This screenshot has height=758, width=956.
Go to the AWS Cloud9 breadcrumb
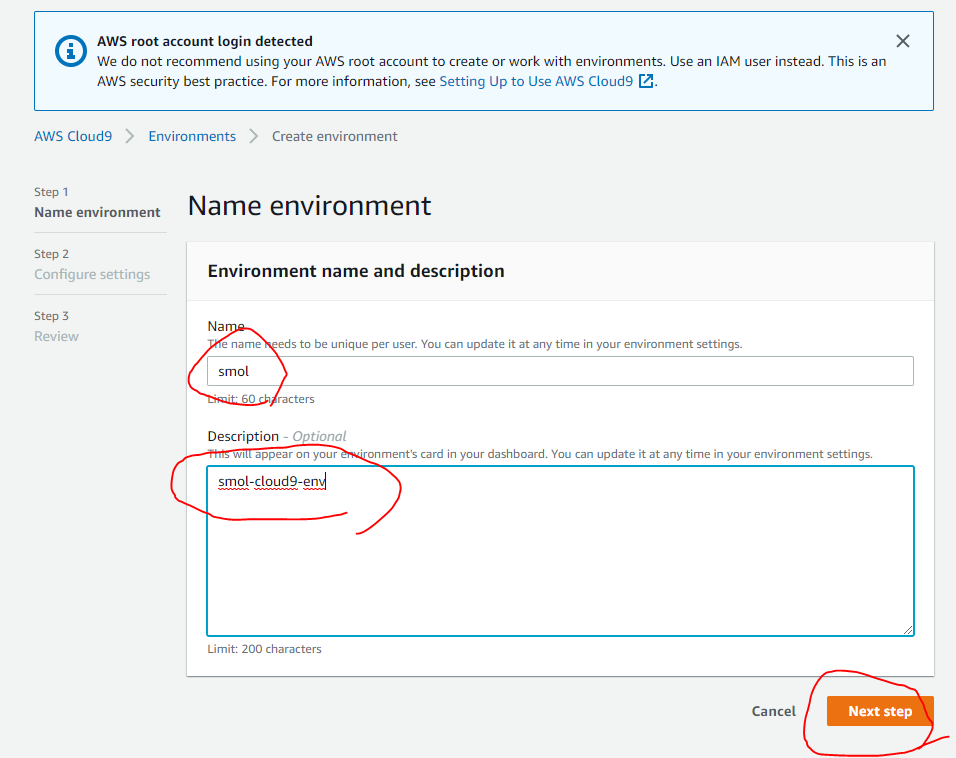tap(73, 136)
